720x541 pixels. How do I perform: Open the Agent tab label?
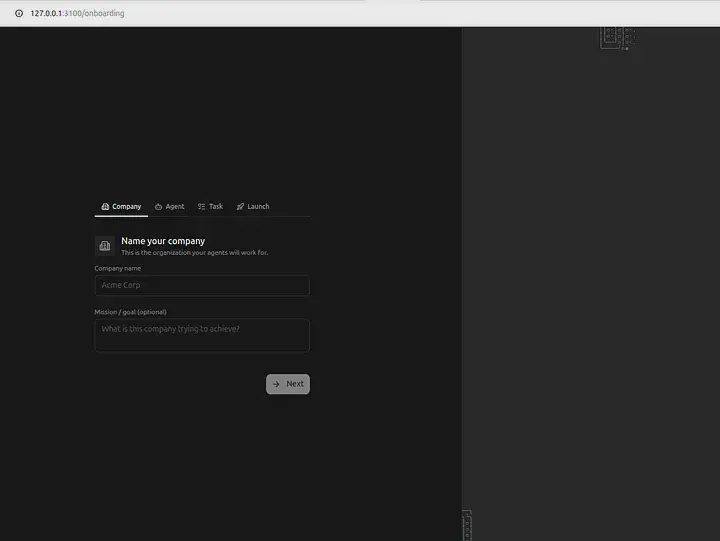[175, 207]
